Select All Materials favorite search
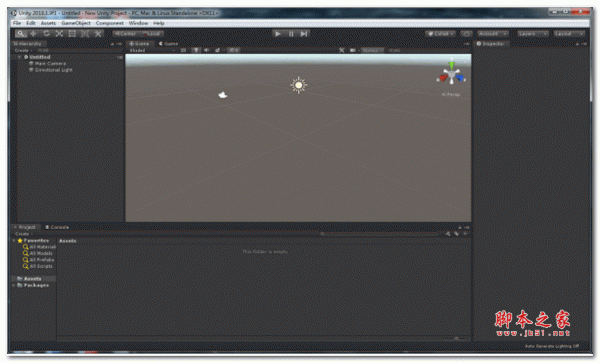This screenshot has height=363, width=600. [39, 247]
